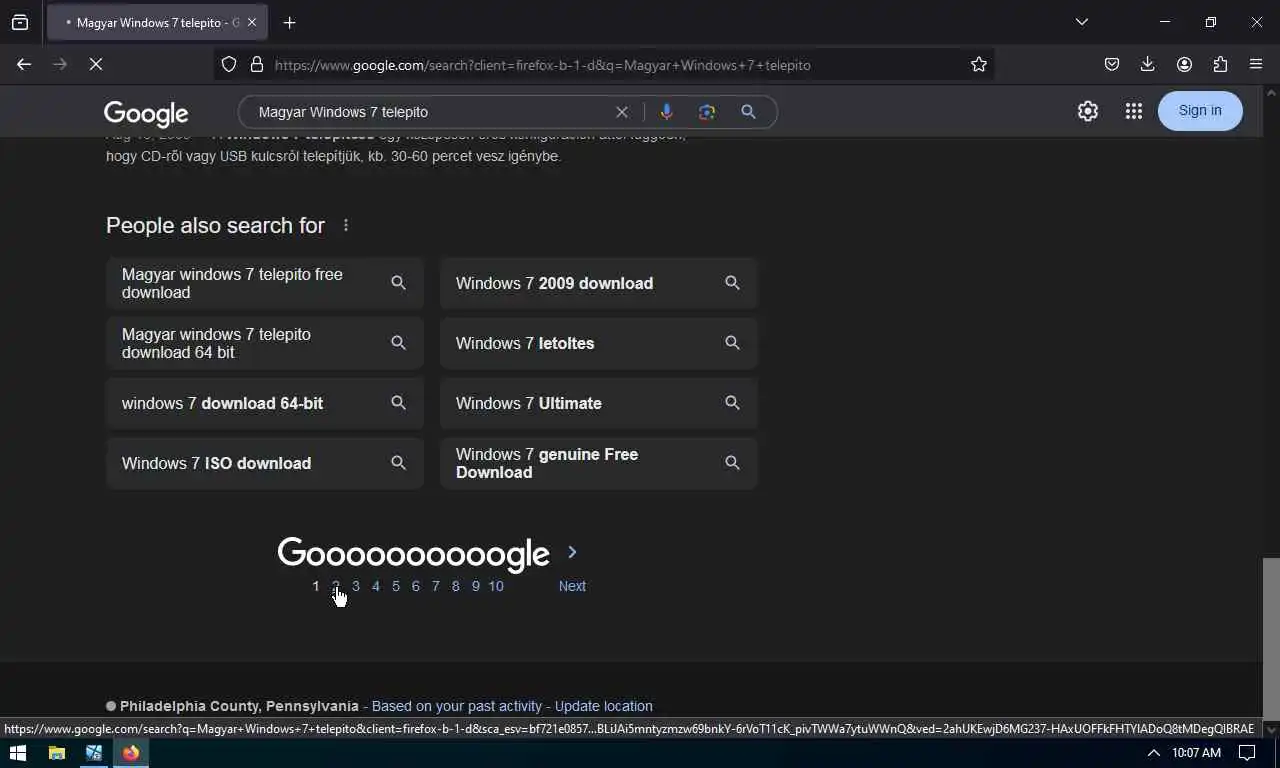1280x768 pixels.
Task: Open the Windows Start menu
Action: coord(17,753)
